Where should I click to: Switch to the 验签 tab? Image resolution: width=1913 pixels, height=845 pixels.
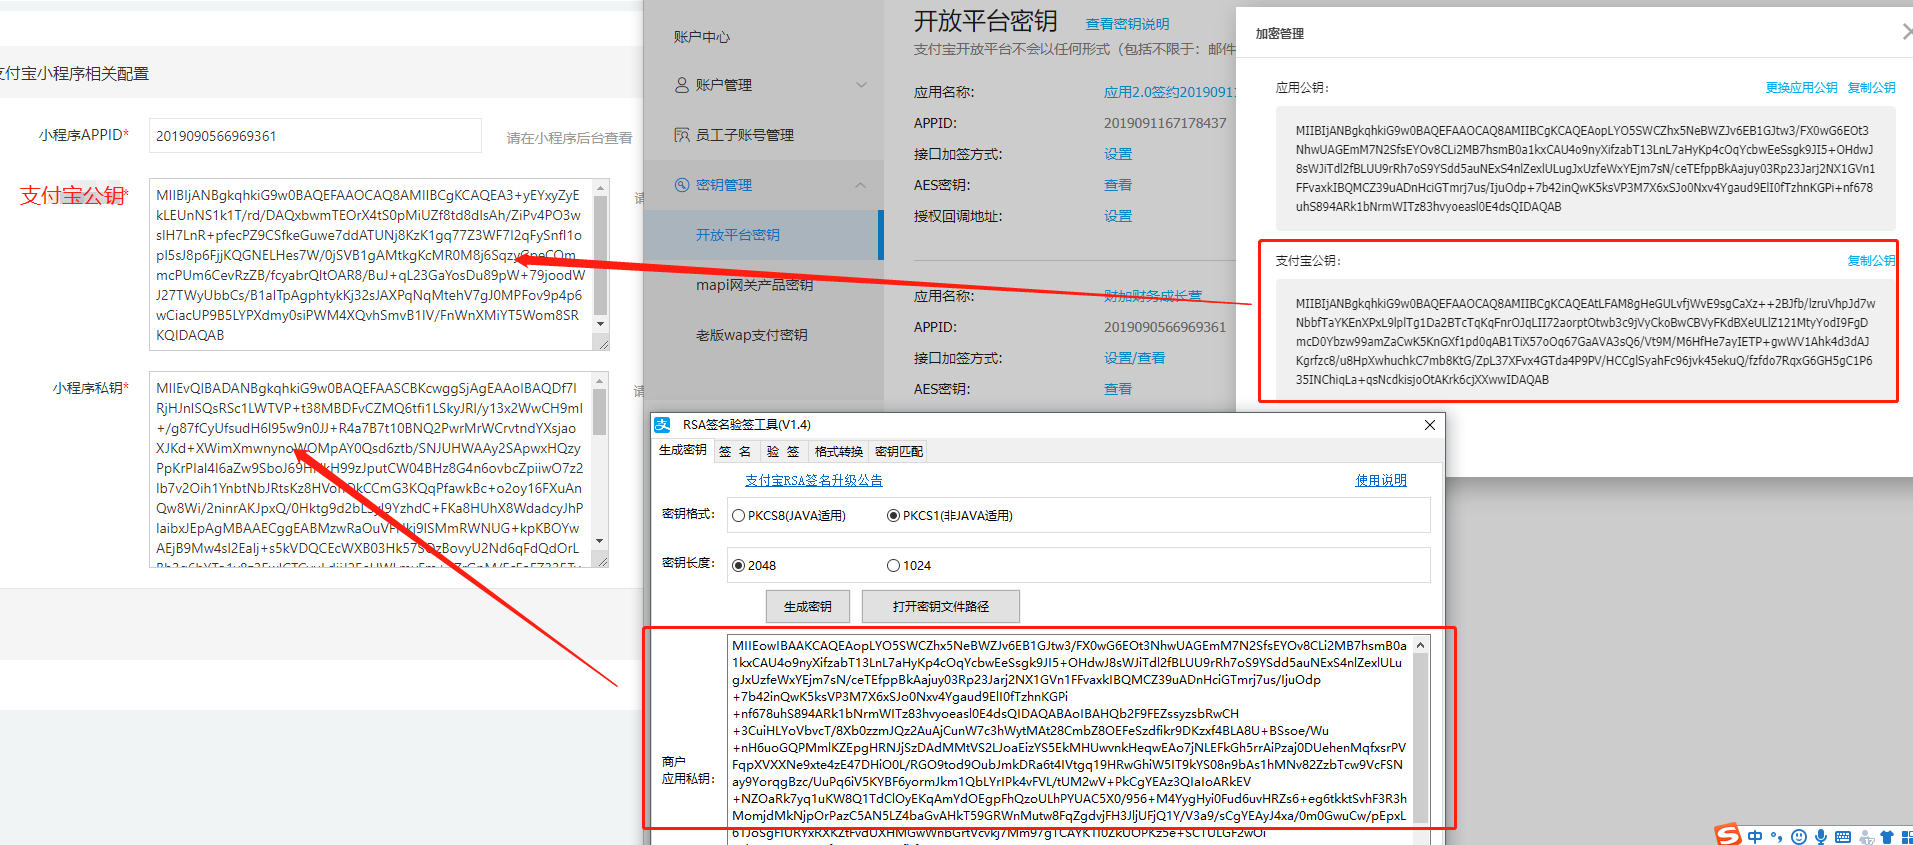783,452
